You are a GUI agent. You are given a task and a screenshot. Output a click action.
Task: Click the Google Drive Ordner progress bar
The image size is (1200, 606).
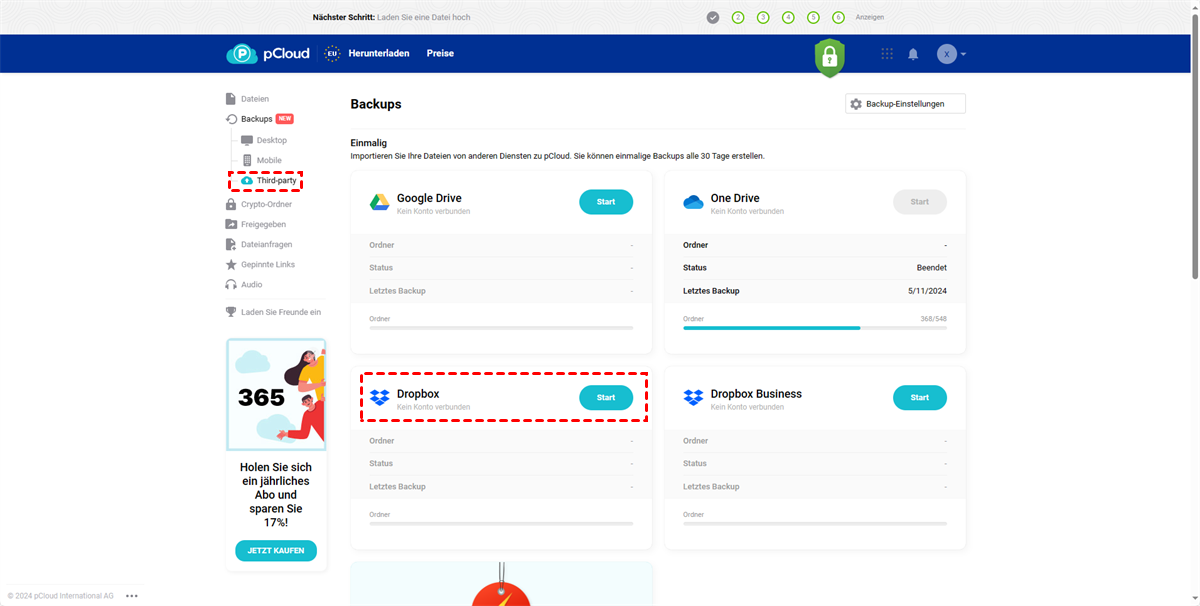(x=501, y=328)
